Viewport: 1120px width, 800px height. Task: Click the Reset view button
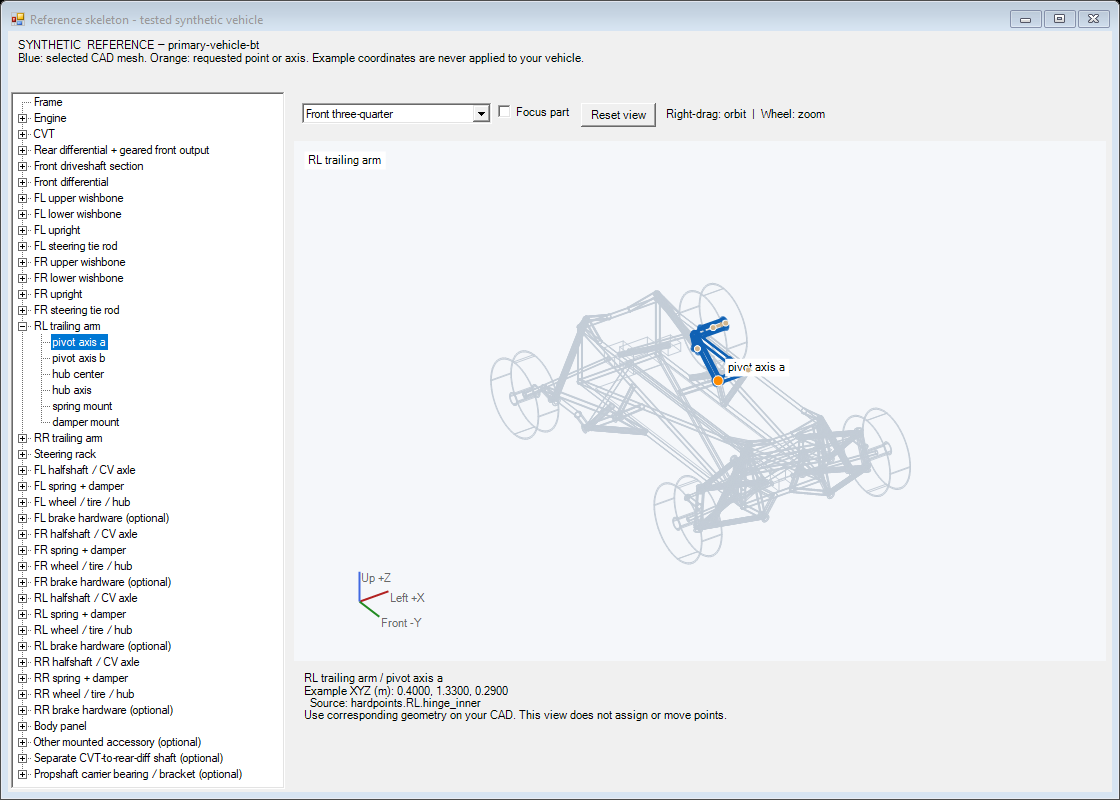click(618, 114)
